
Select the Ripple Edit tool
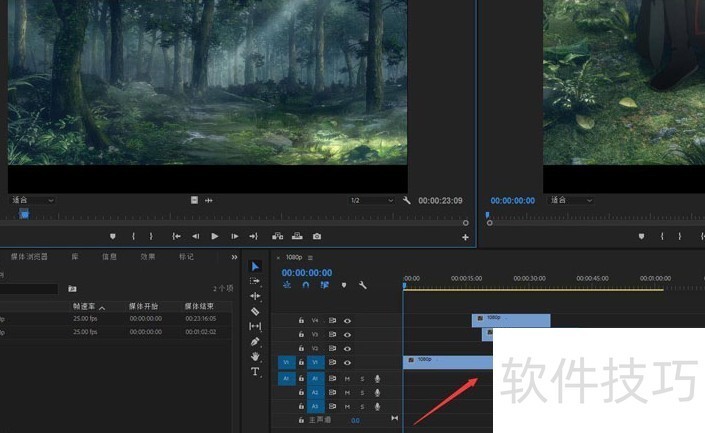click(x=255, y=296)
